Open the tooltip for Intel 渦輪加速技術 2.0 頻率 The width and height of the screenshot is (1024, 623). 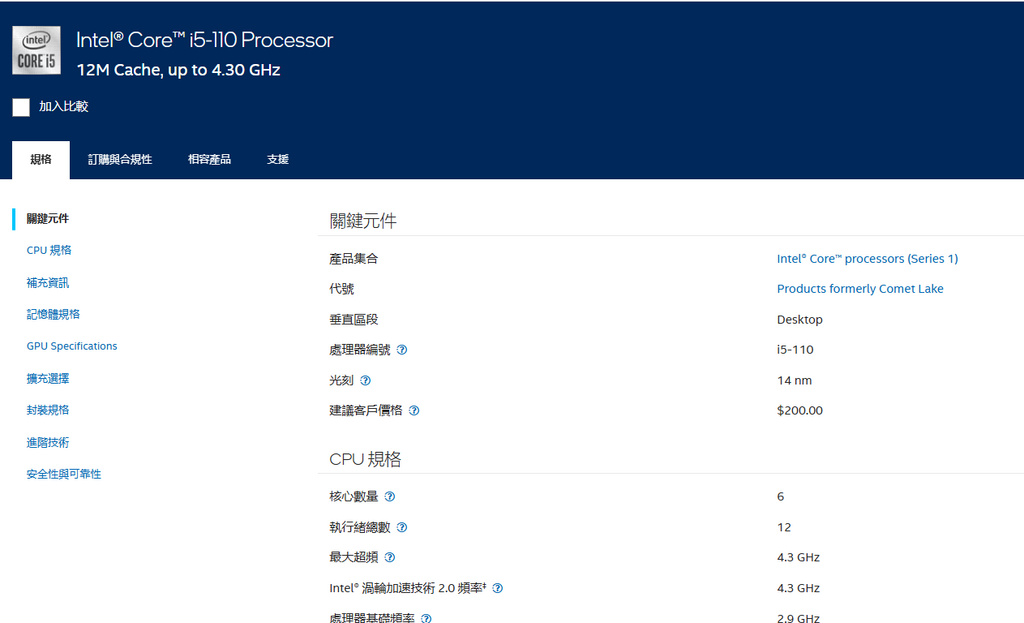point(497,588)
